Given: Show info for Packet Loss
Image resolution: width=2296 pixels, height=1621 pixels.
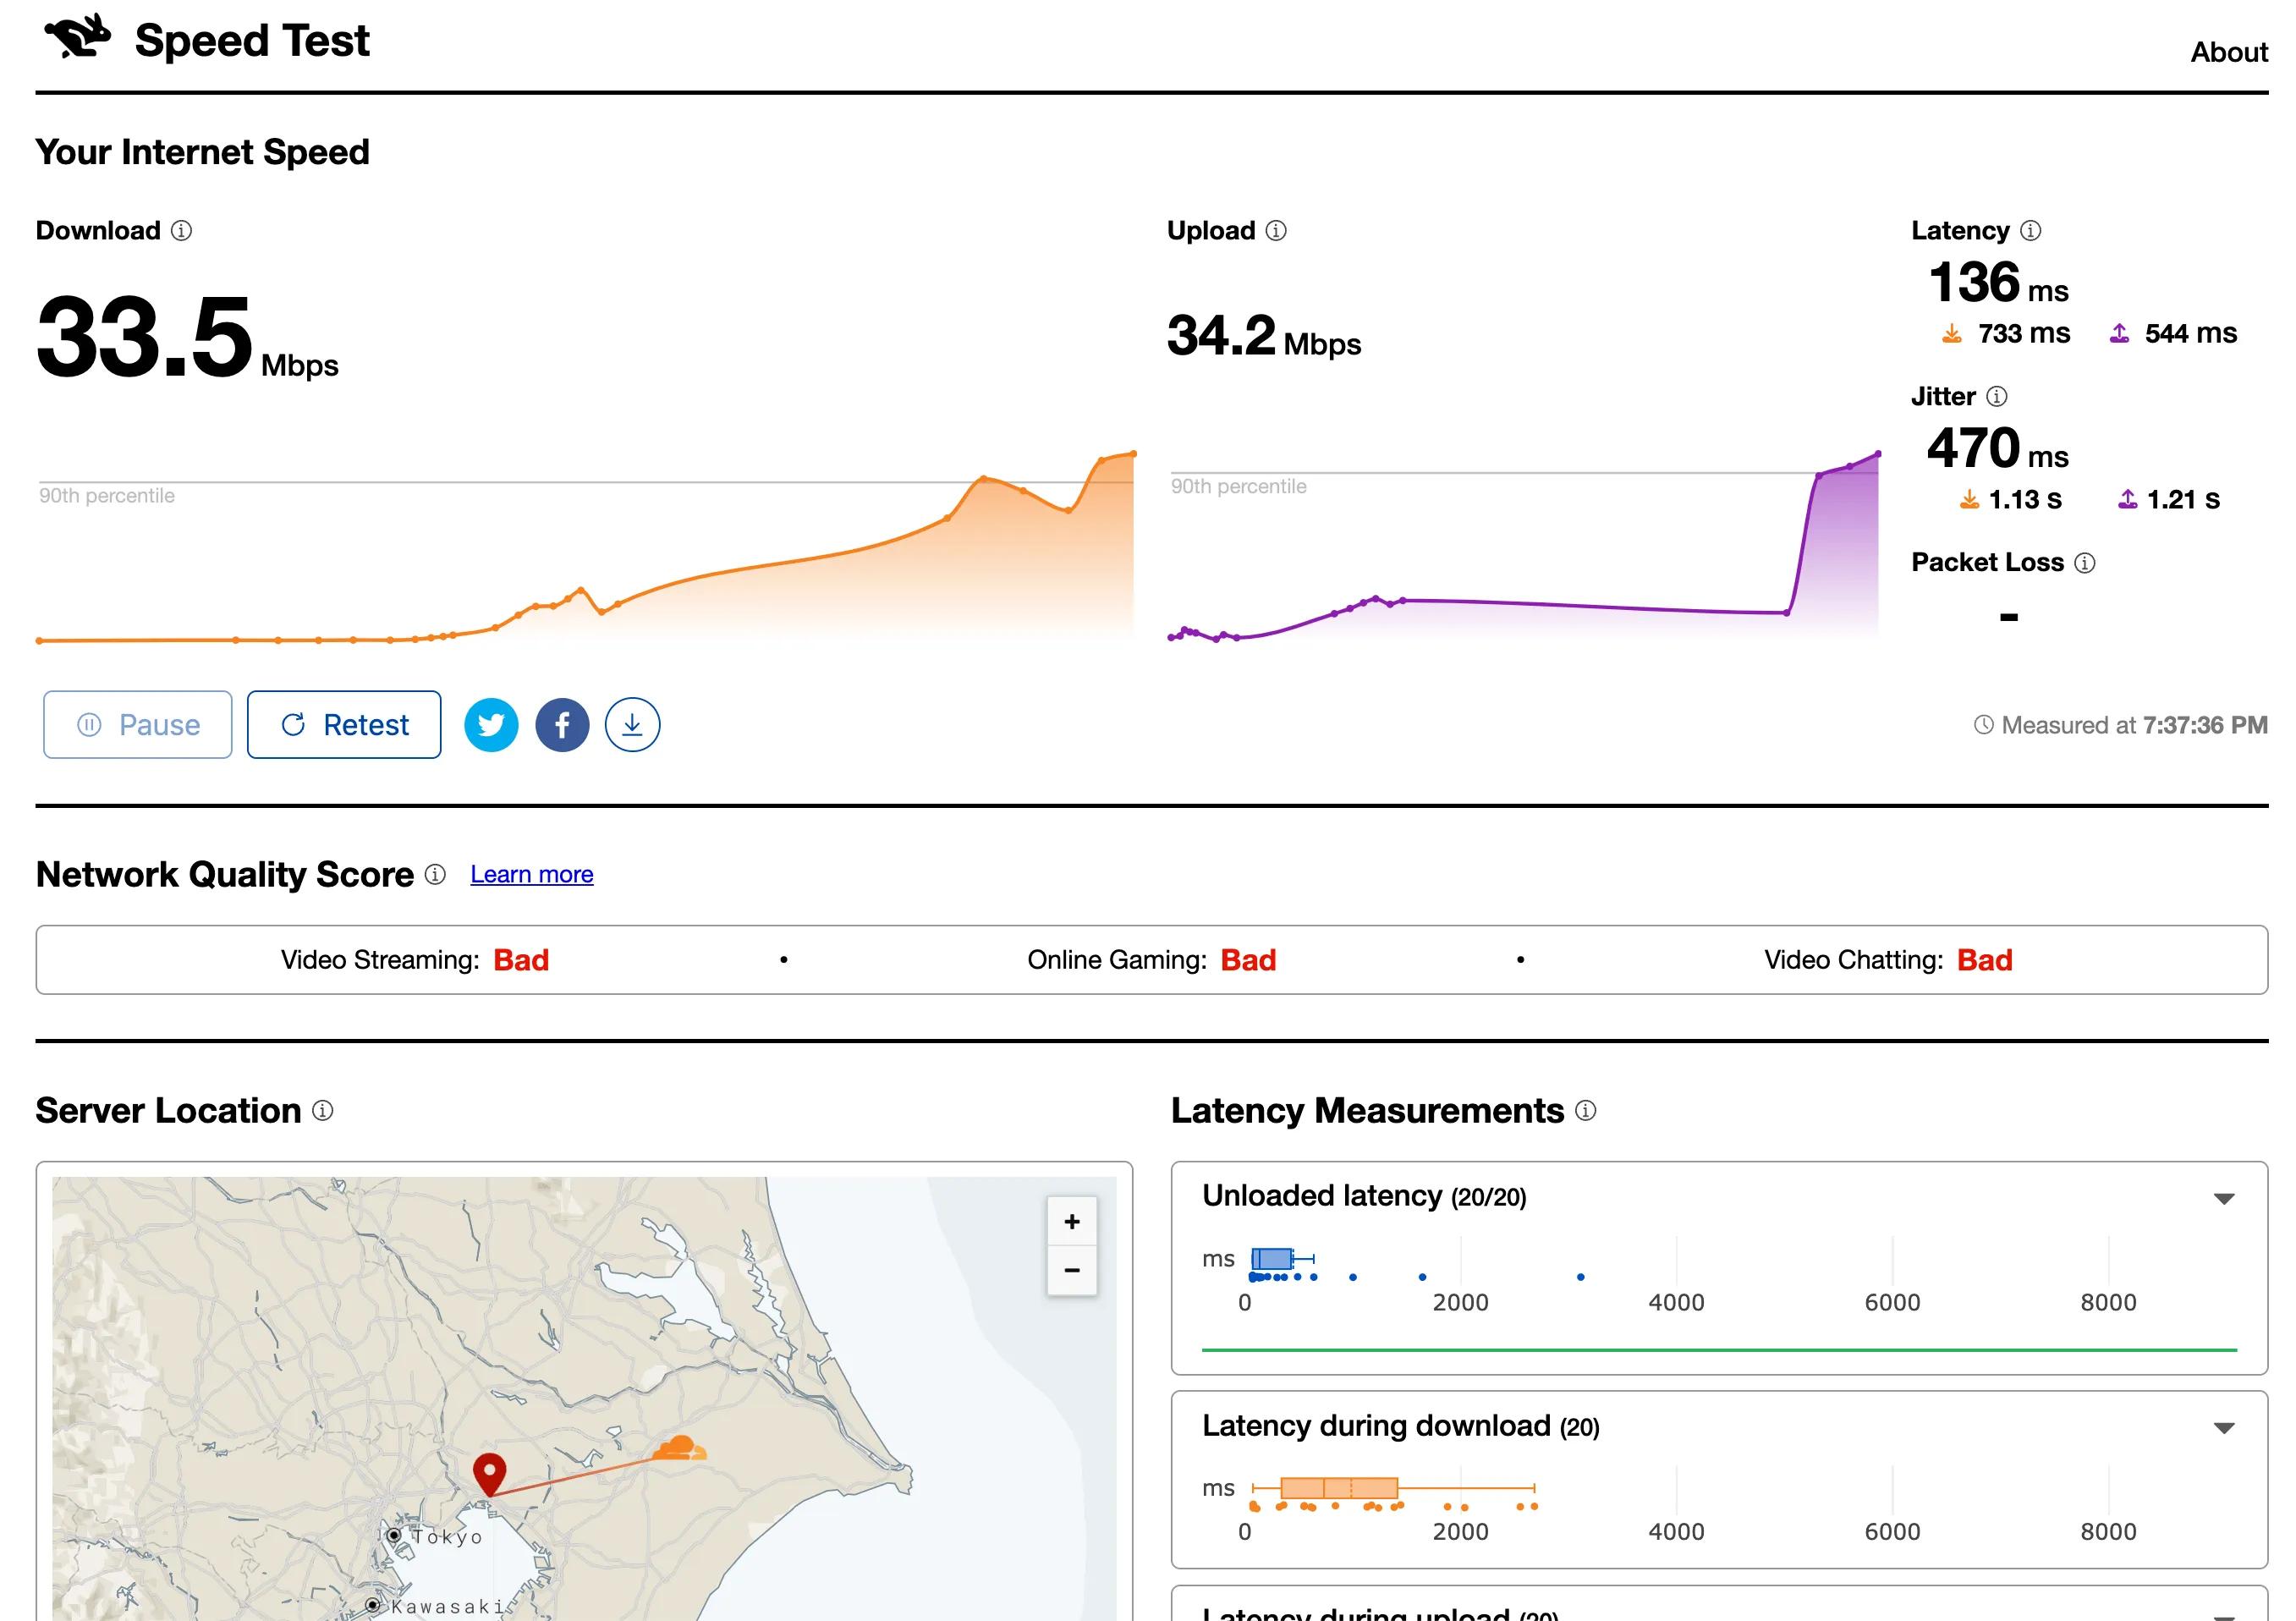Looking at the screenshot, I should pyautogui.click(x=2085, y=563).
